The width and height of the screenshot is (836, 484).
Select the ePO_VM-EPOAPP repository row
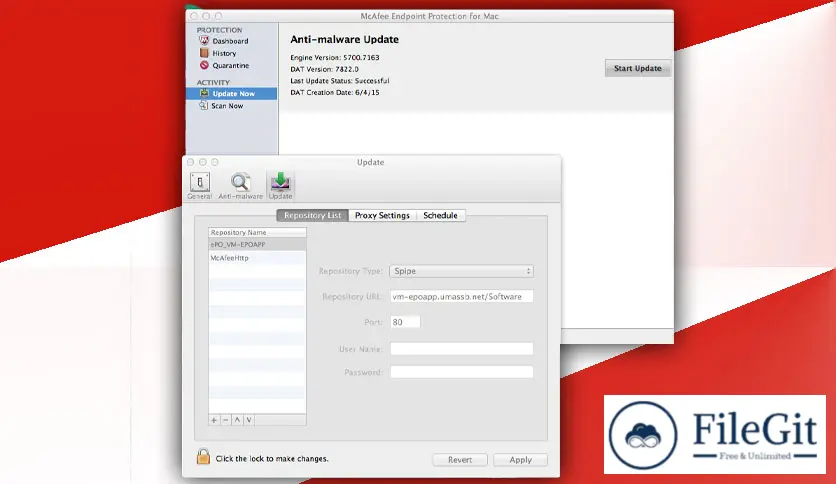tap(258, 245)
